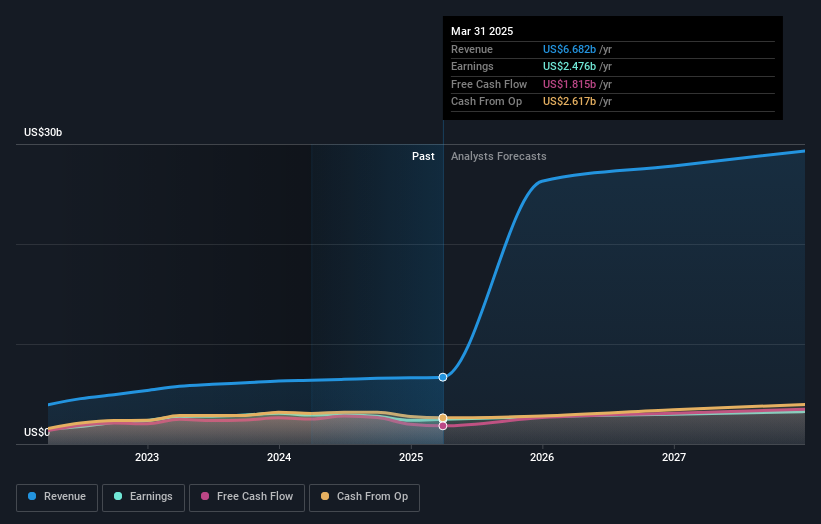Click the 2024 x-axis label
This screenshot has width=821, height=524.
pyautogui.click(x=279, y=457)
